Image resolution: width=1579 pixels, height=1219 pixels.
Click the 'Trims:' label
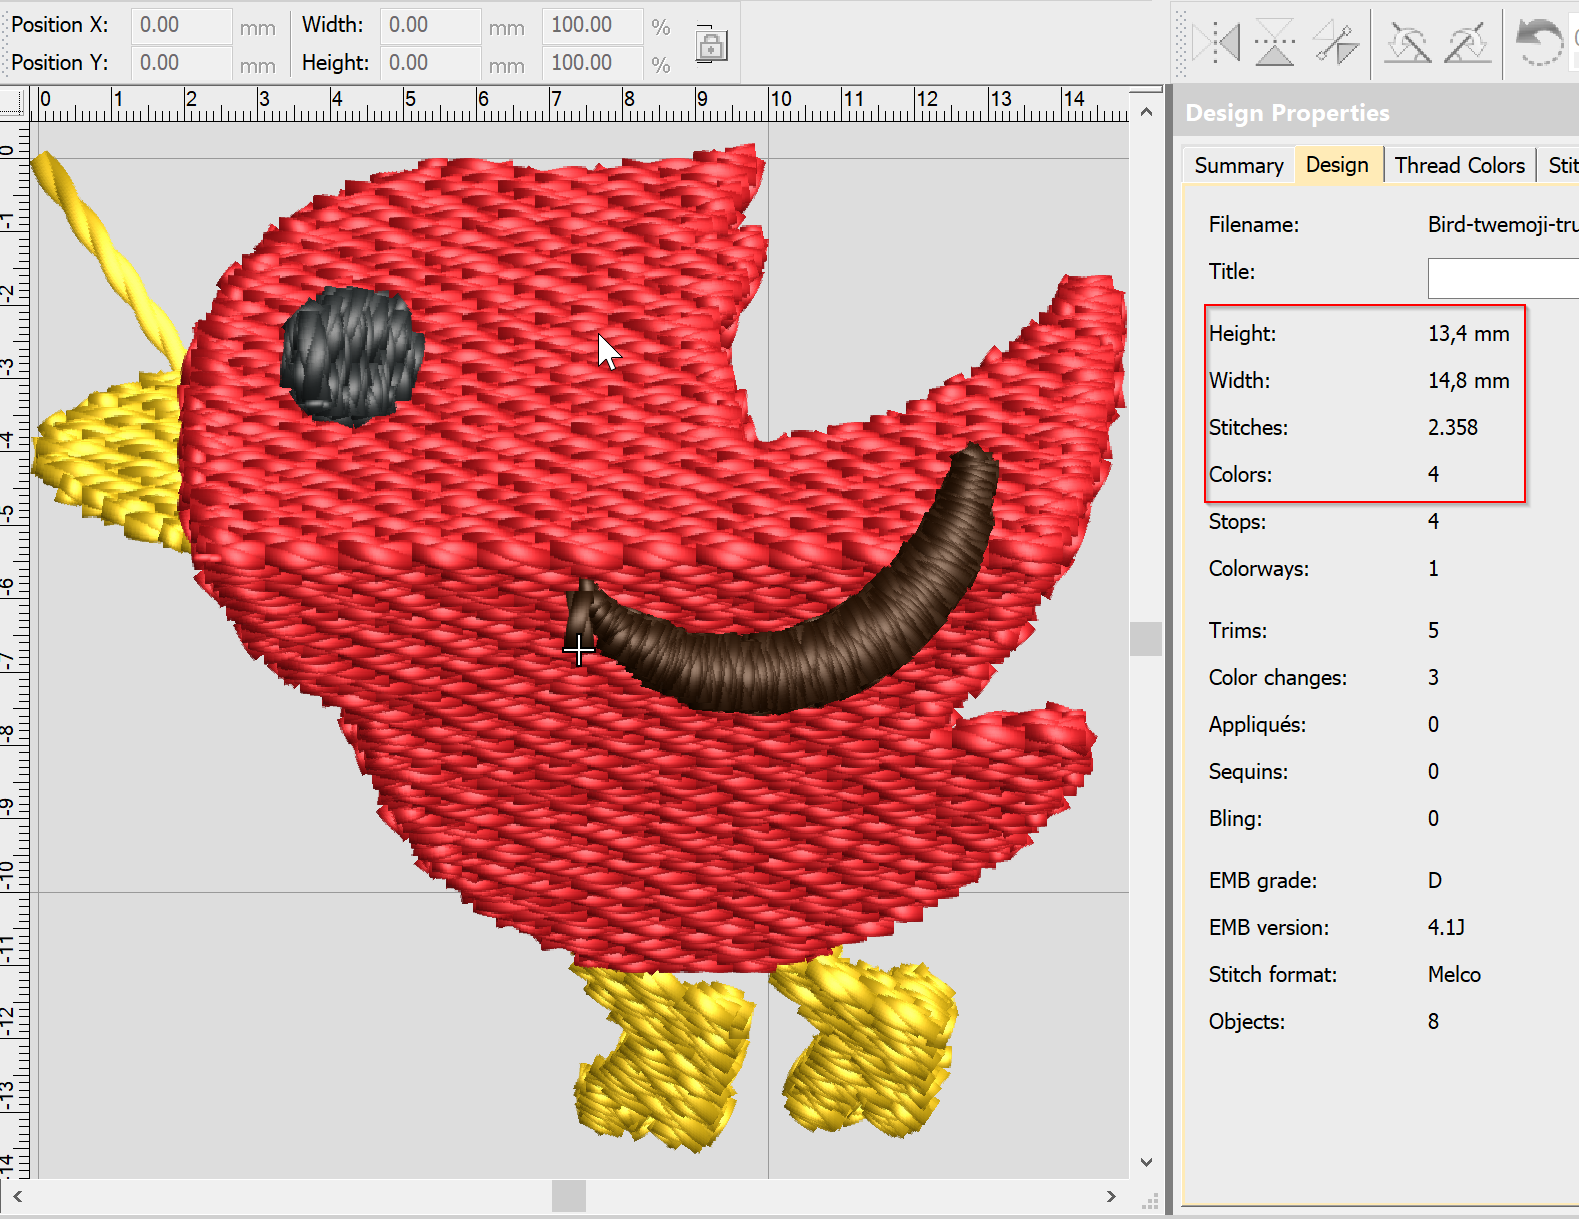click(x=1237, y=631)
